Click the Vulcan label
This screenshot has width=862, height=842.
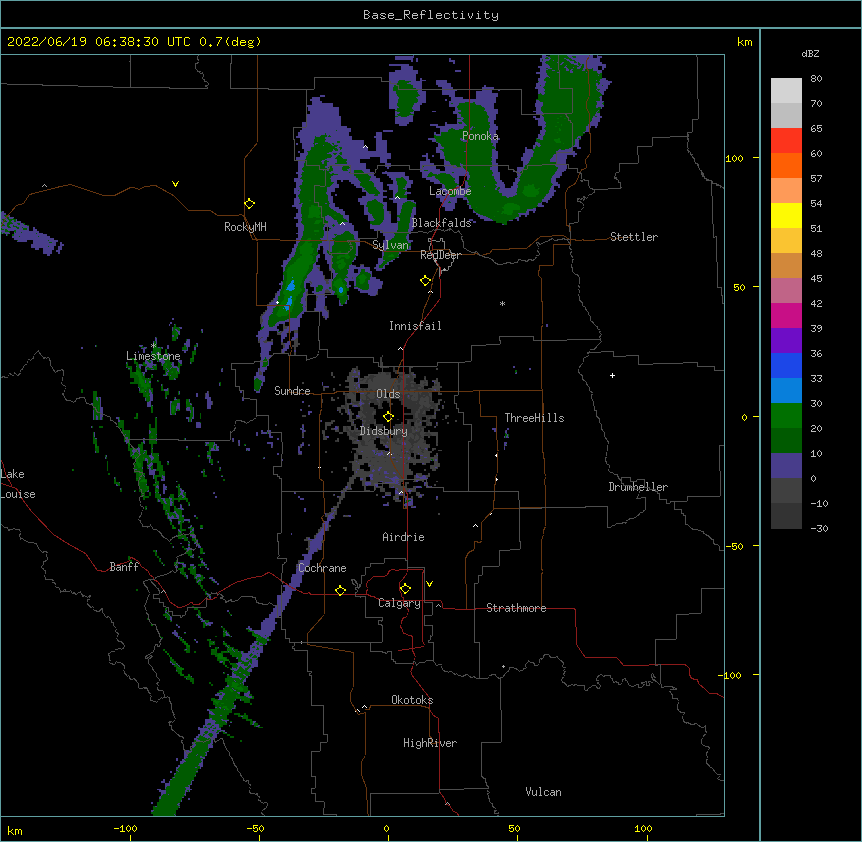point(543,792)
